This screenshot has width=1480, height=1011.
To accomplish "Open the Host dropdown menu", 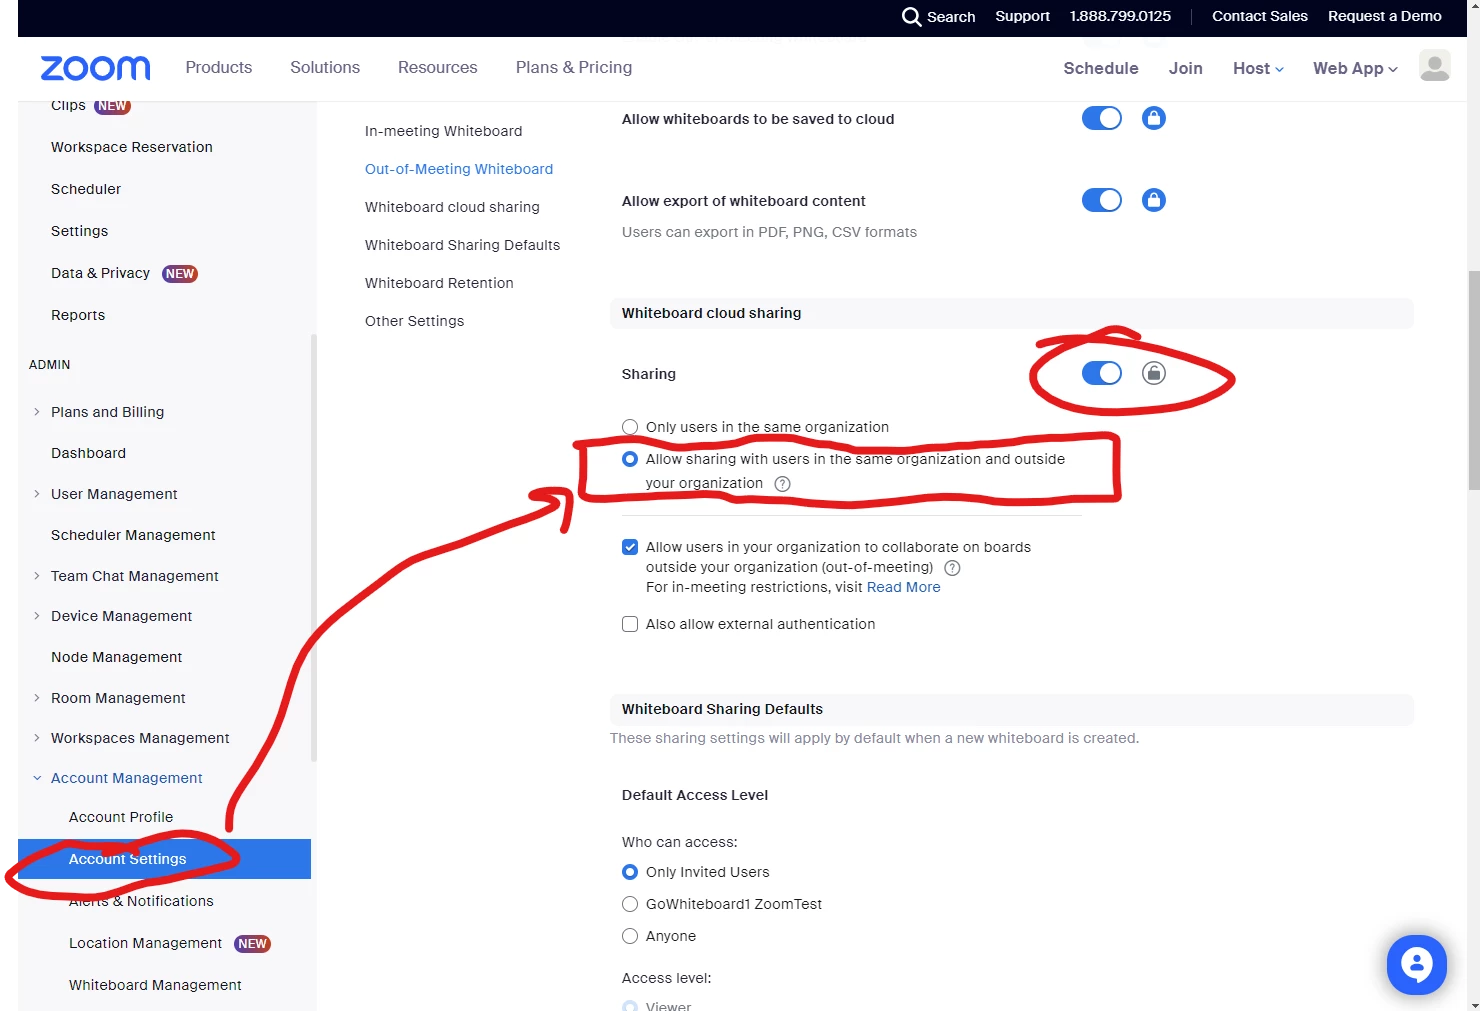I will pos(1258,68).
